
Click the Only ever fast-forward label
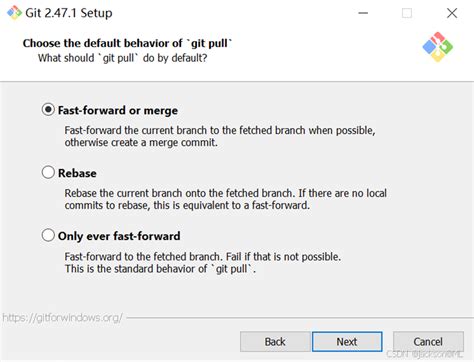pyautogui.click(x=119, y=236)
